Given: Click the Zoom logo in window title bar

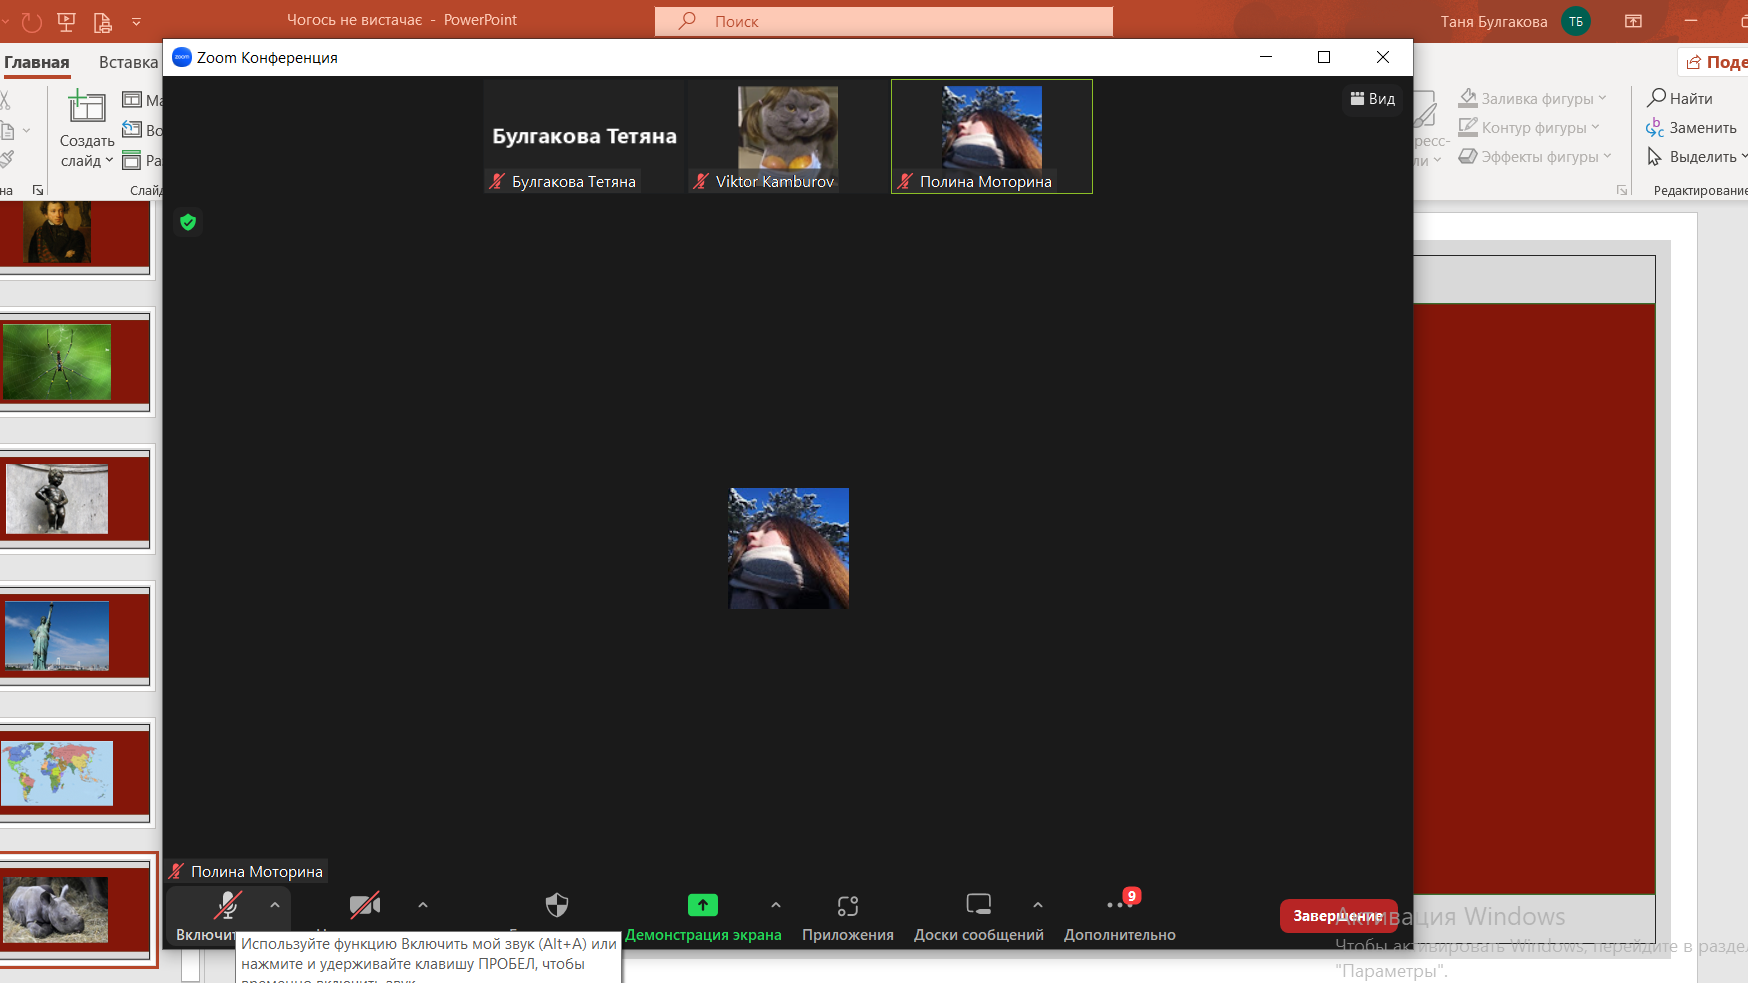Looking at the screenshot, I should tap(182, 57).
